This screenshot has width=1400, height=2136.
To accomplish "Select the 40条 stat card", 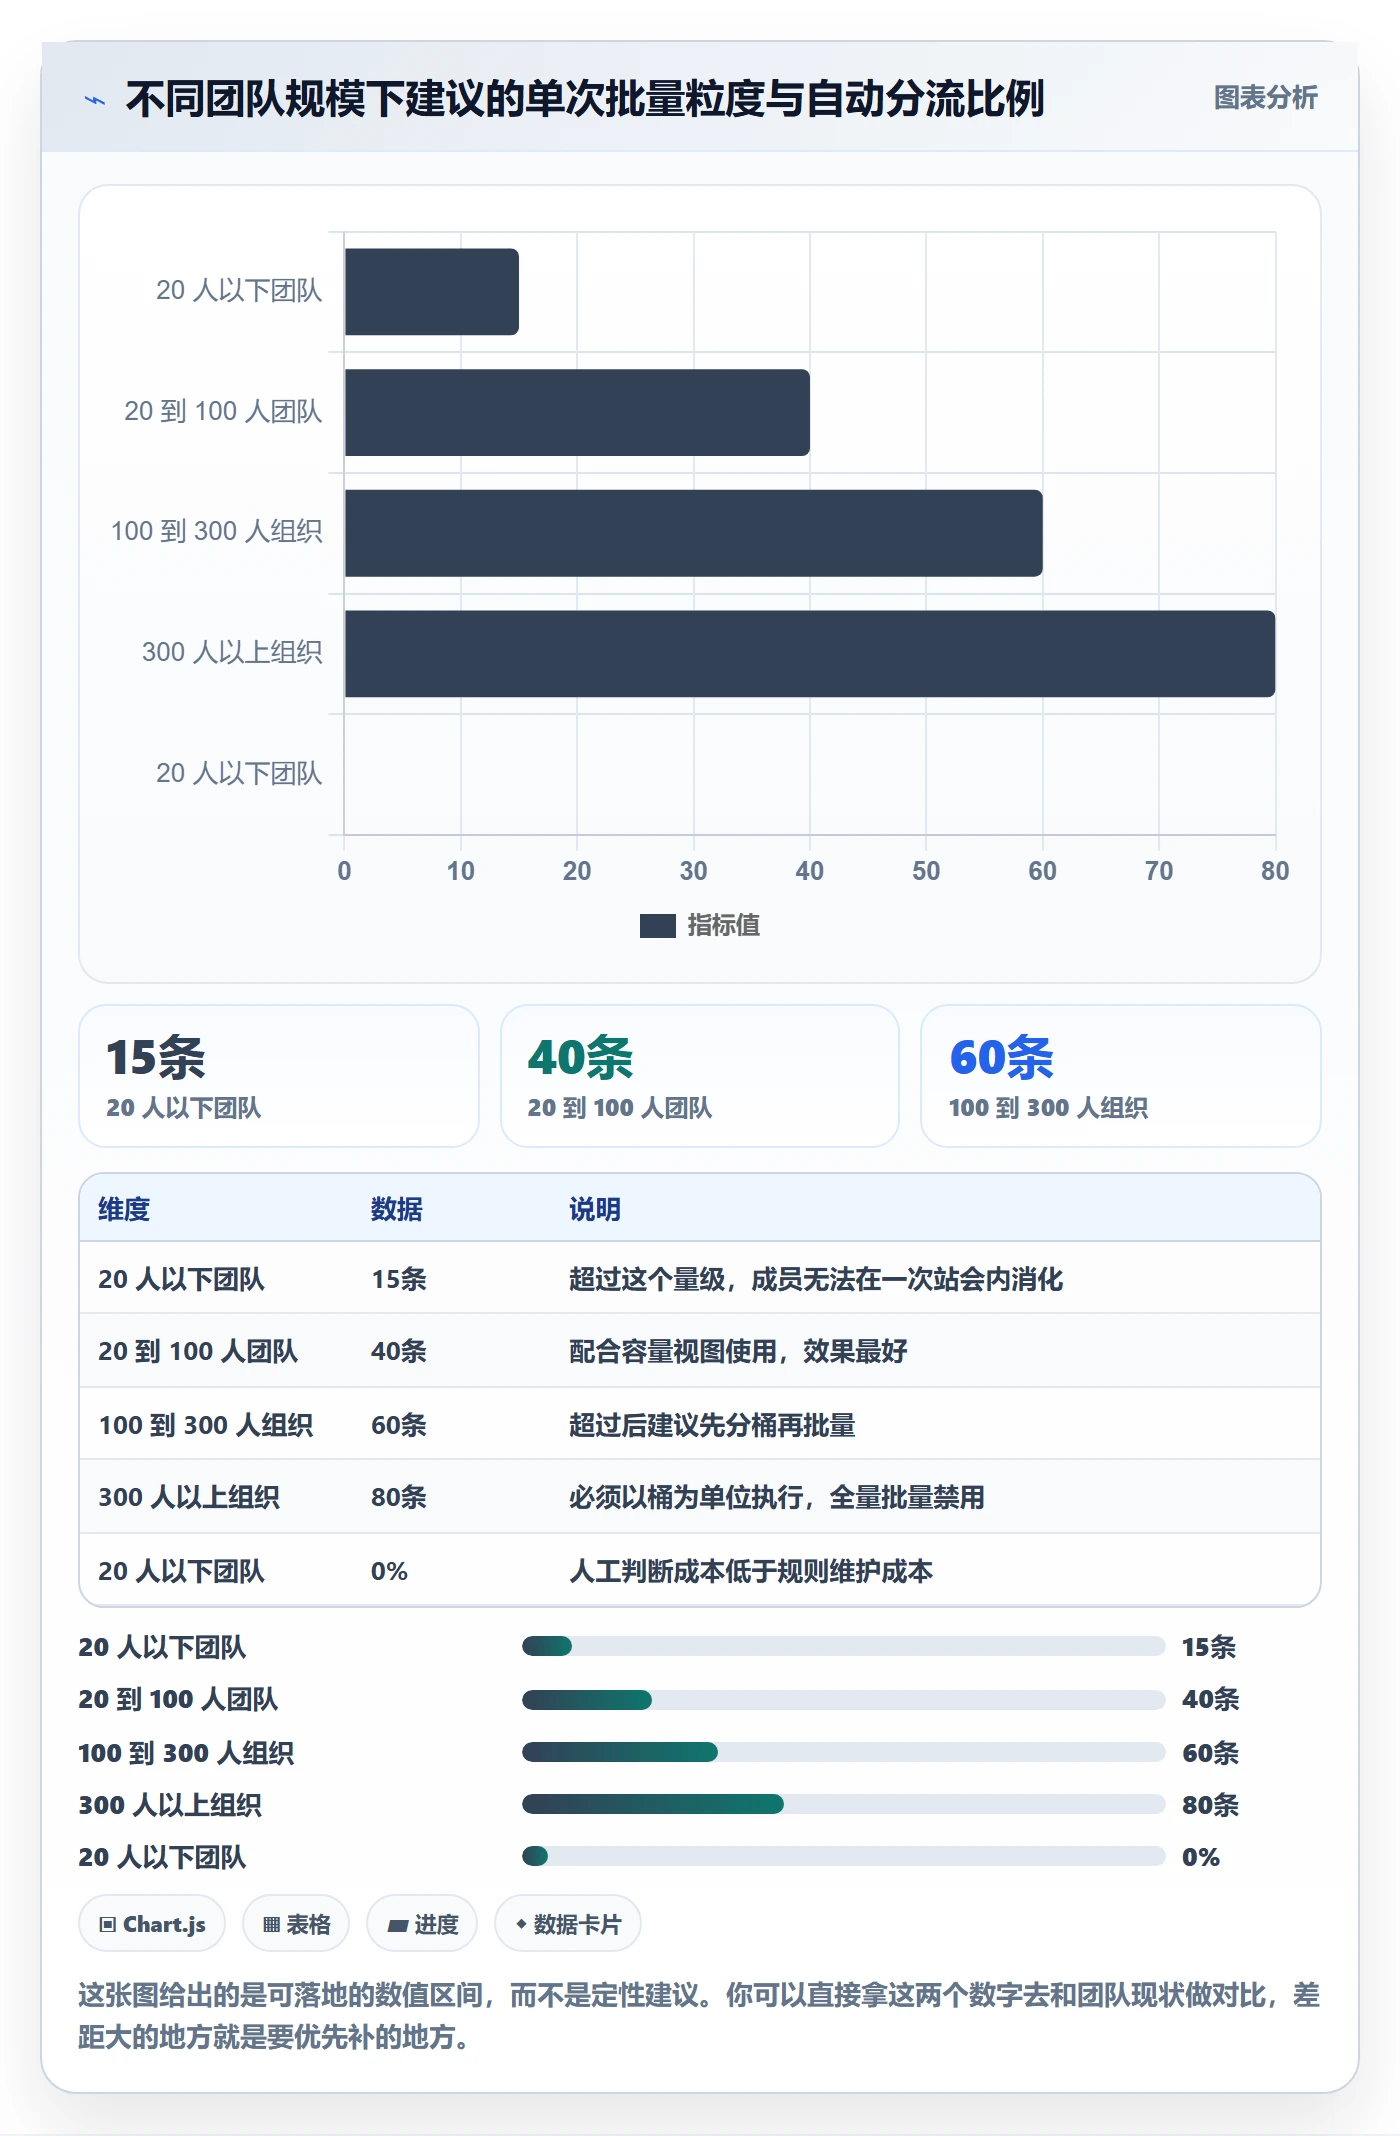I will coord(700,1076).
